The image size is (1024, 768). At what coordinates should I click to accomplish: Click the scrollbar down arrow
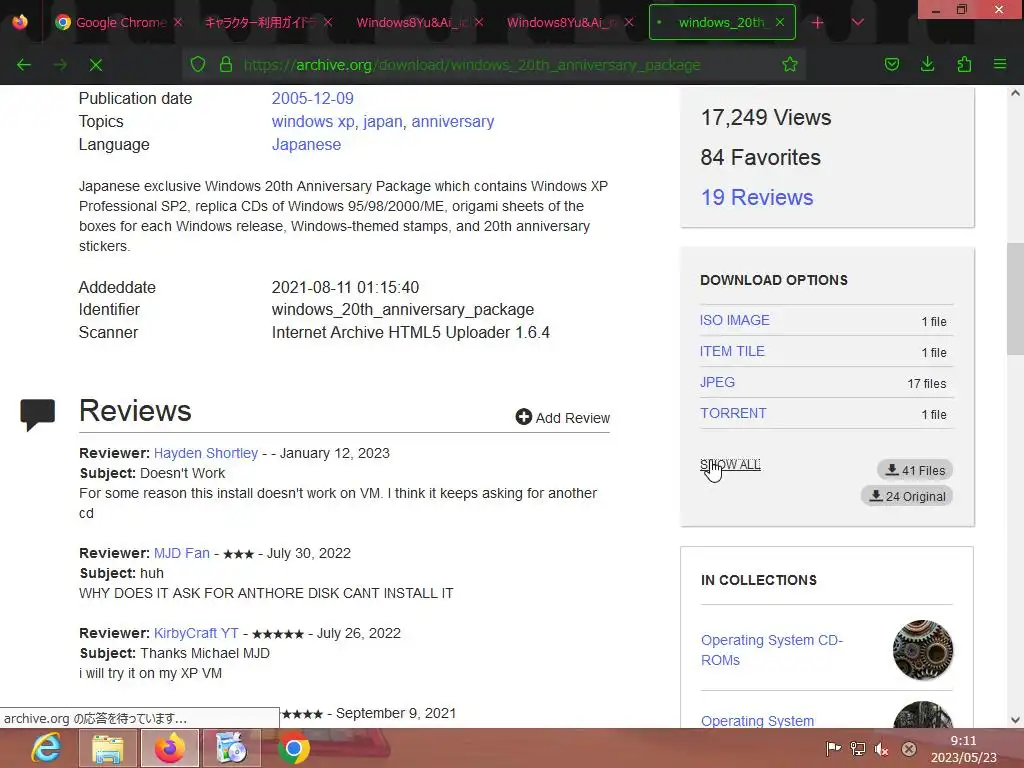coord(1015,720)
